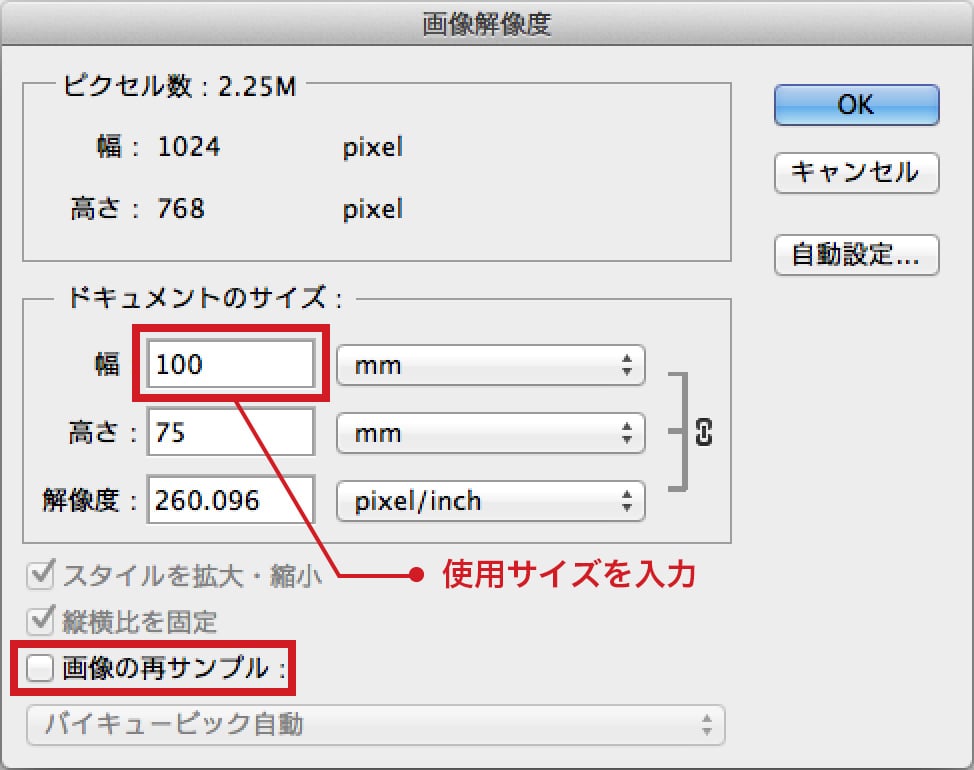Screen dimensions: 974x770
Task: Click the pixel width value 1024
Action: click(x=189, y=148)
